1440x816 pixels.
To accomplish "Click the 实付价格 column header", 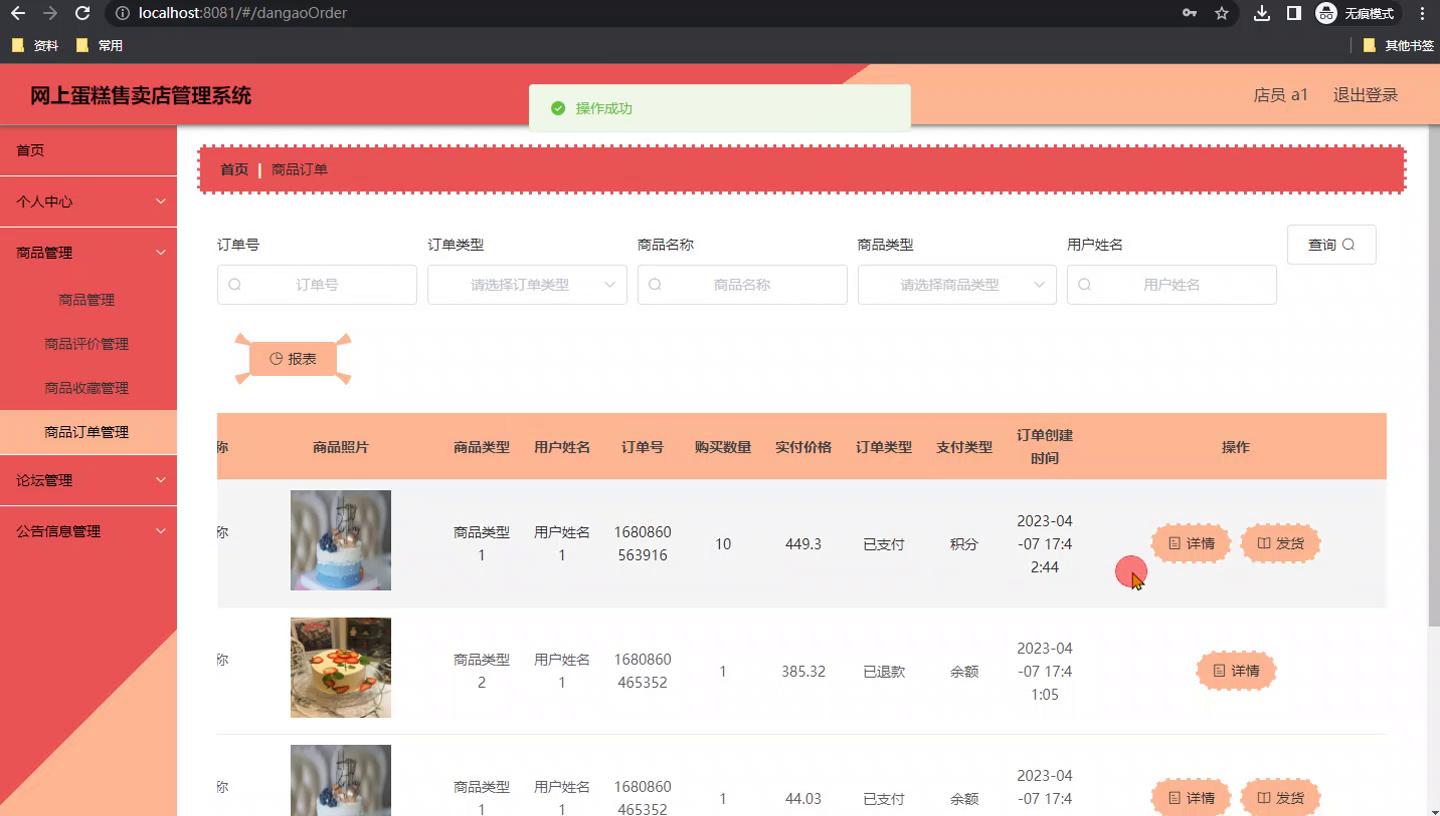I will [x=803, y=447].
